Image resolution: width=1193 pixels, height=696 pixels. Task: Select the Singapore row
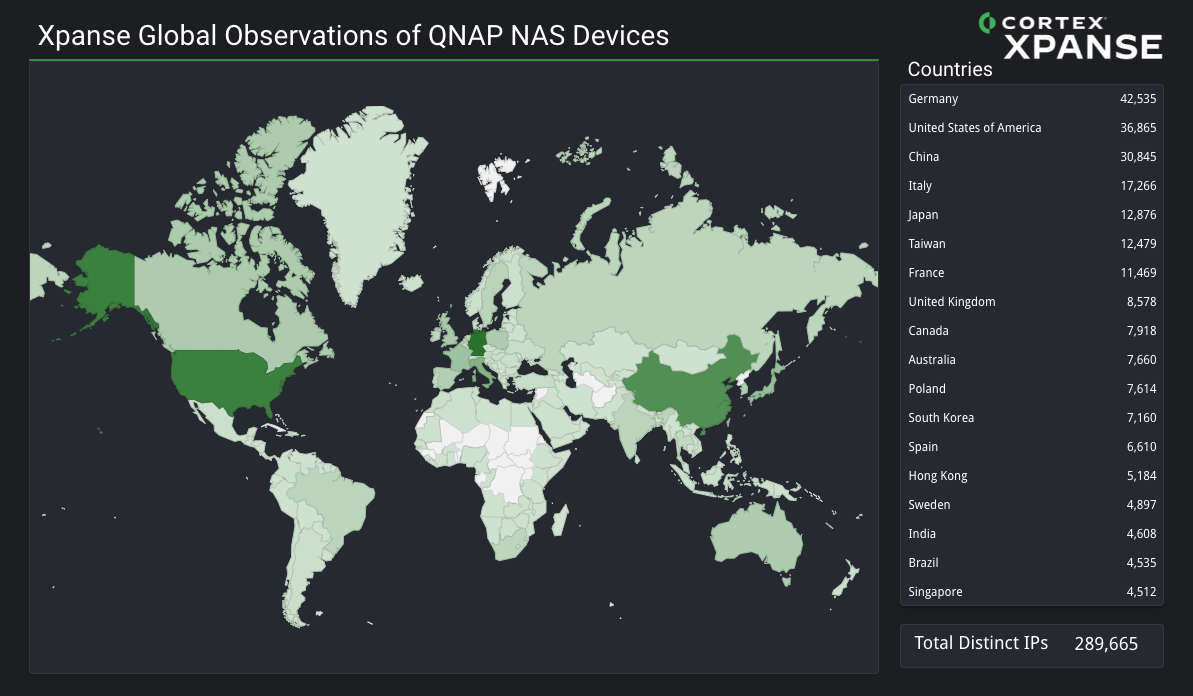point(1032,592)
